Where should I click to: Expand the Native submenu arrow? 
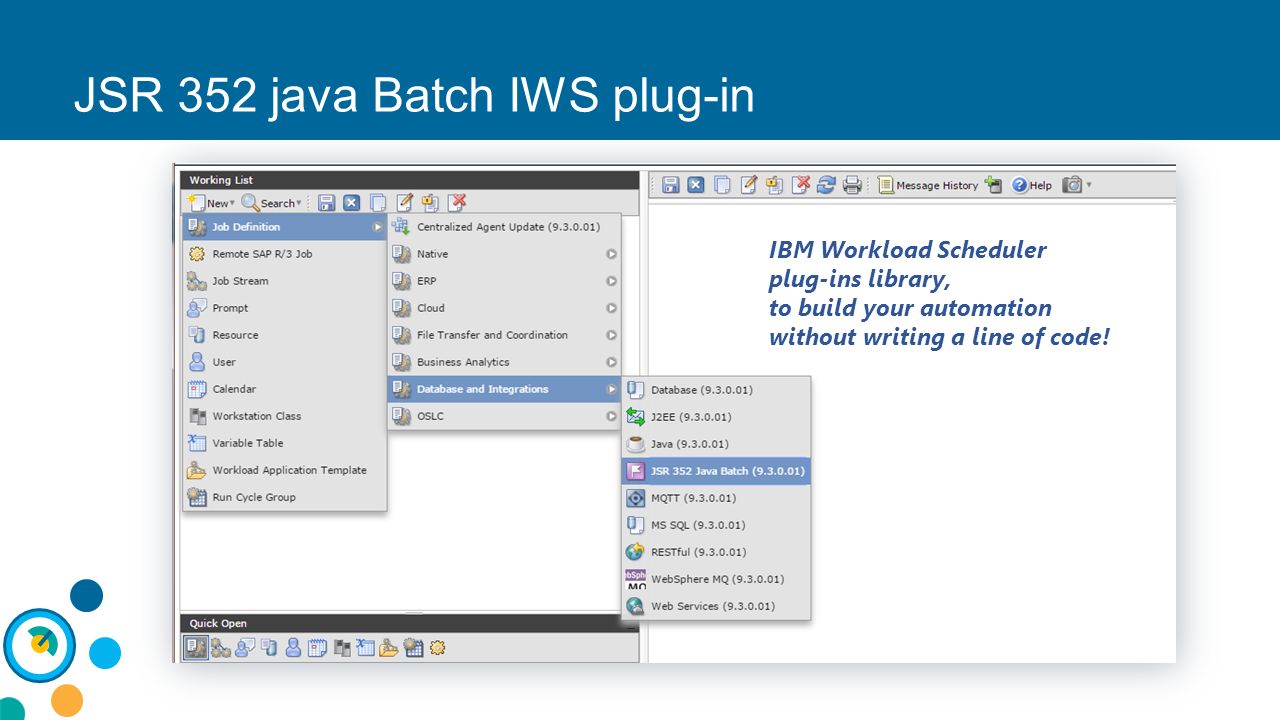(611, 254)
